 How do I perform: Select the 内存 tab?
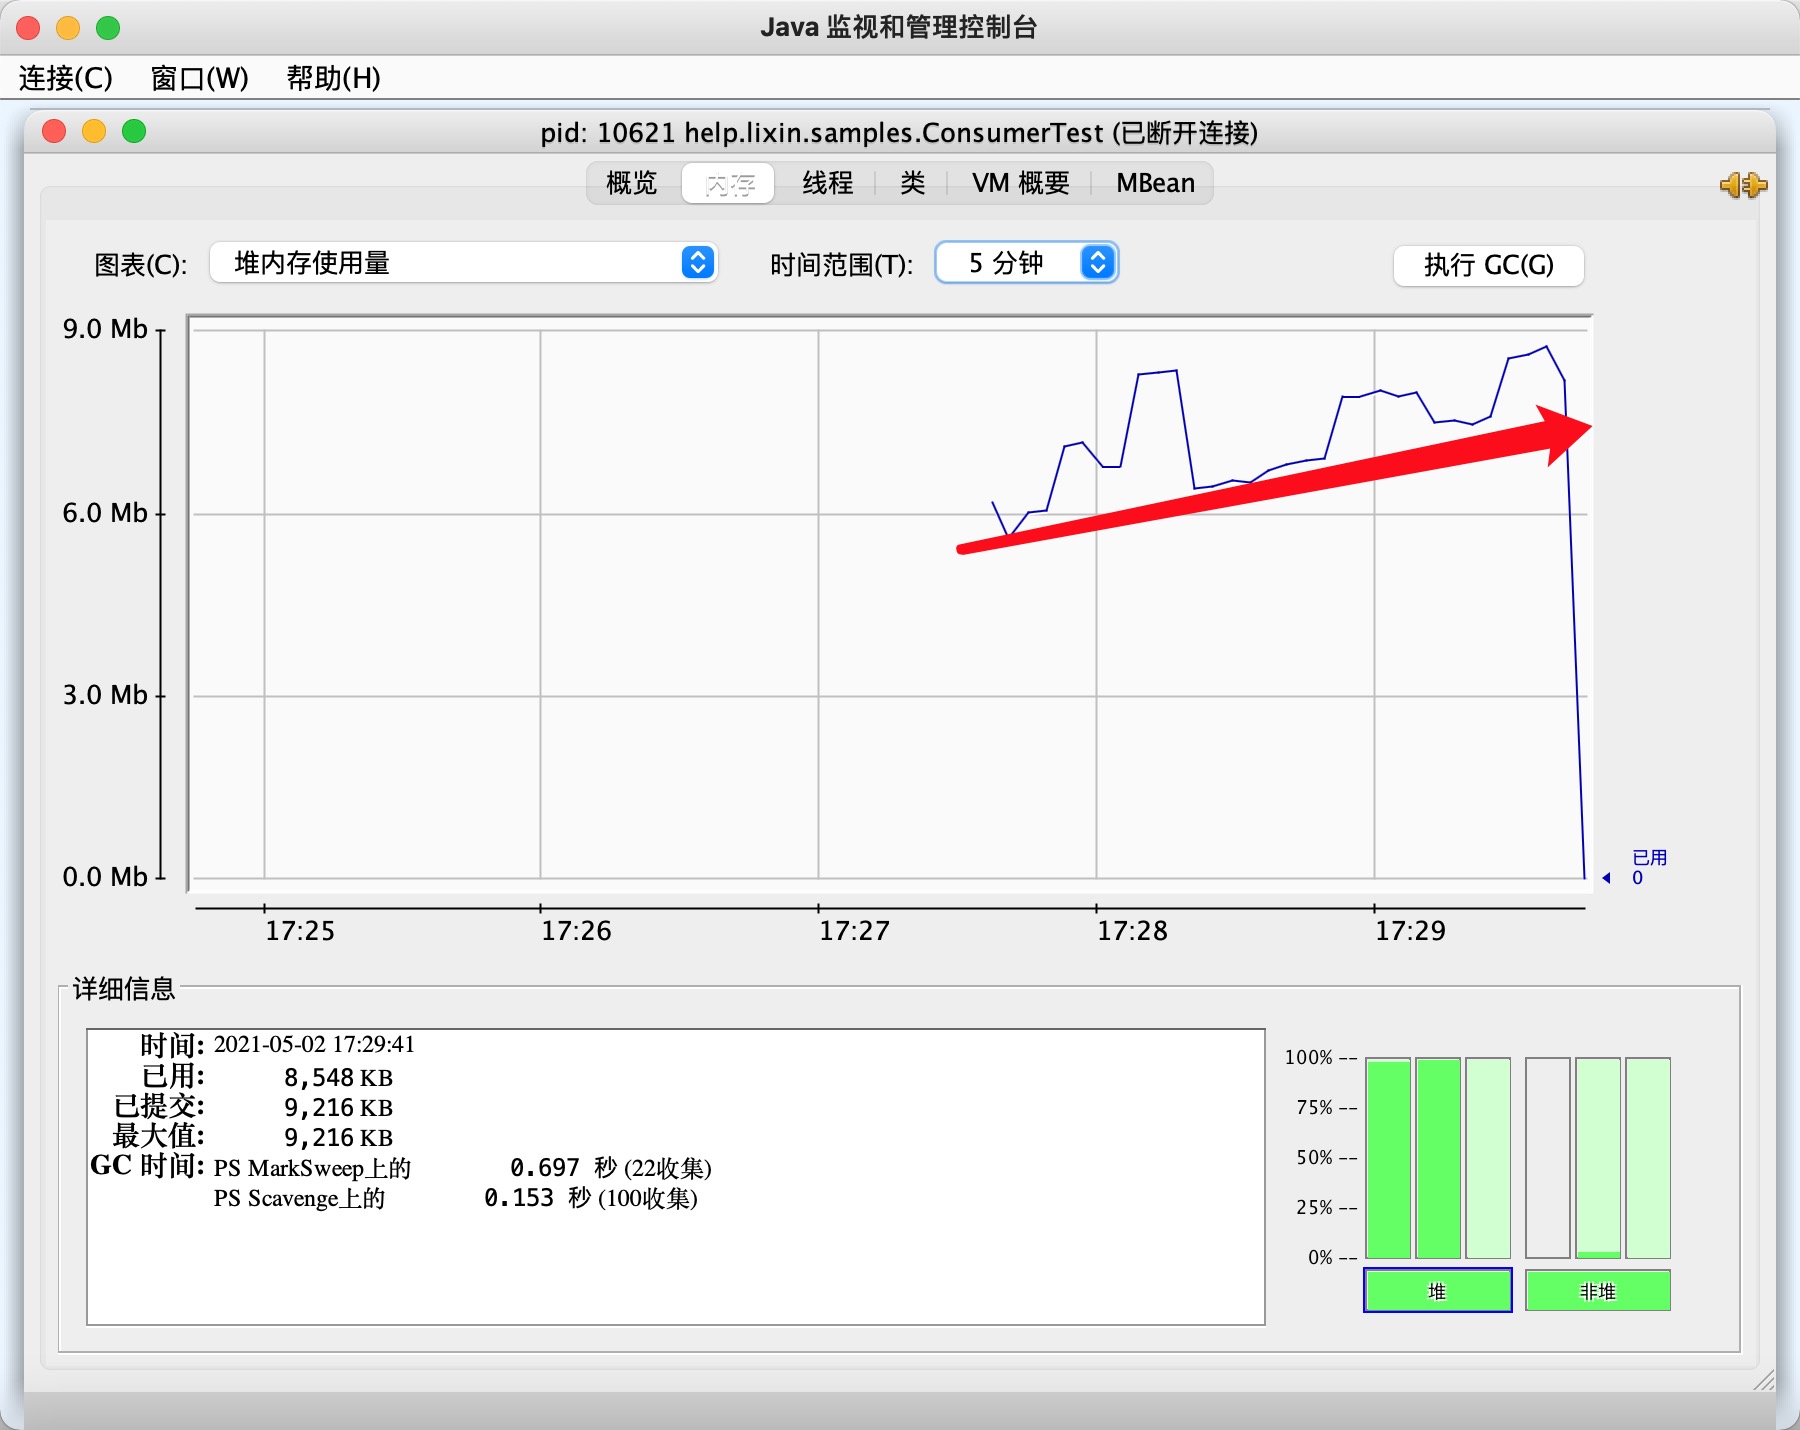pos(728,183)
